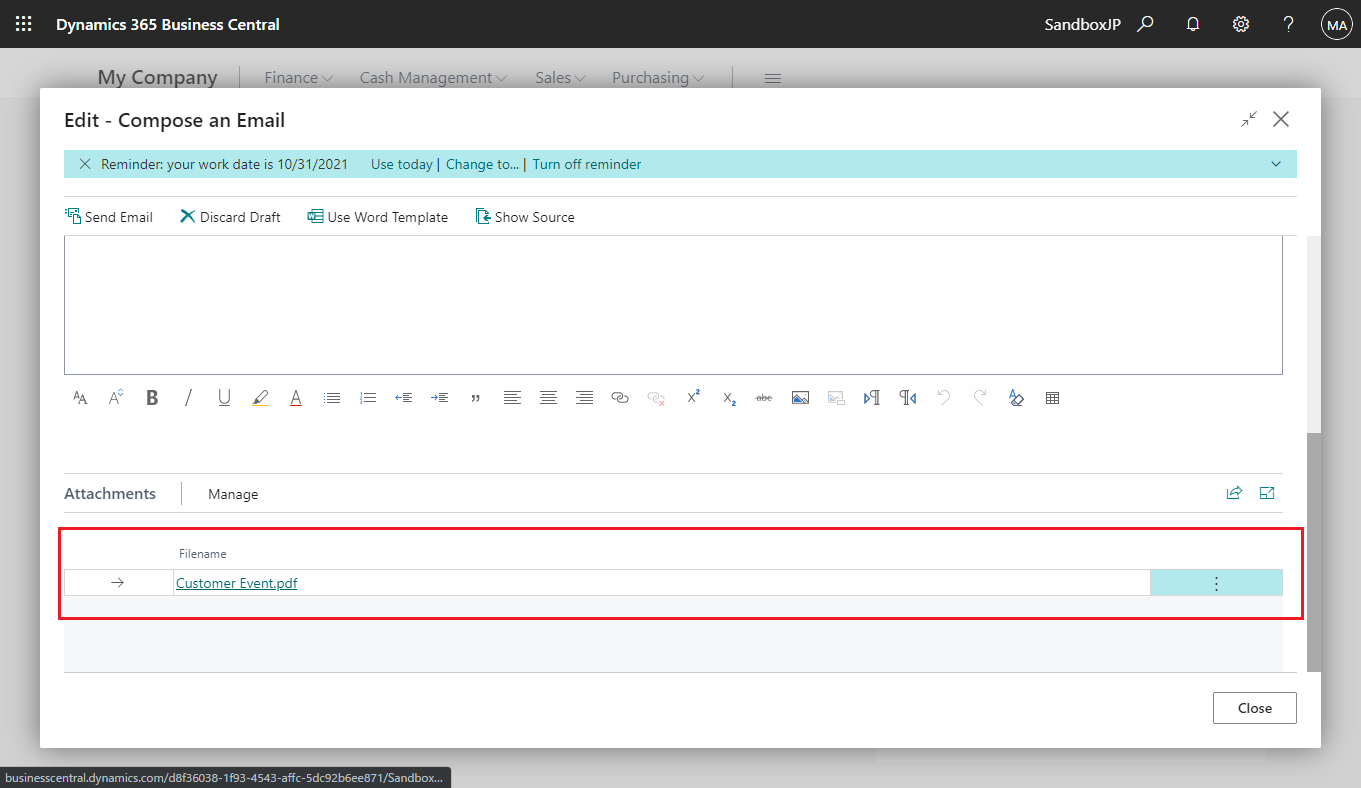Click Use today in the reminder banner

point(401,163)
